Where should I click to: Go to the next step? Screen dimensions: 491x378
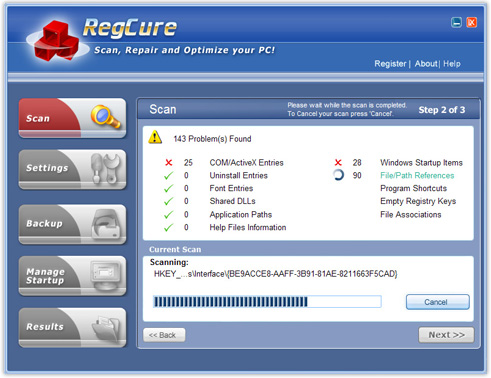coord(446,335)
